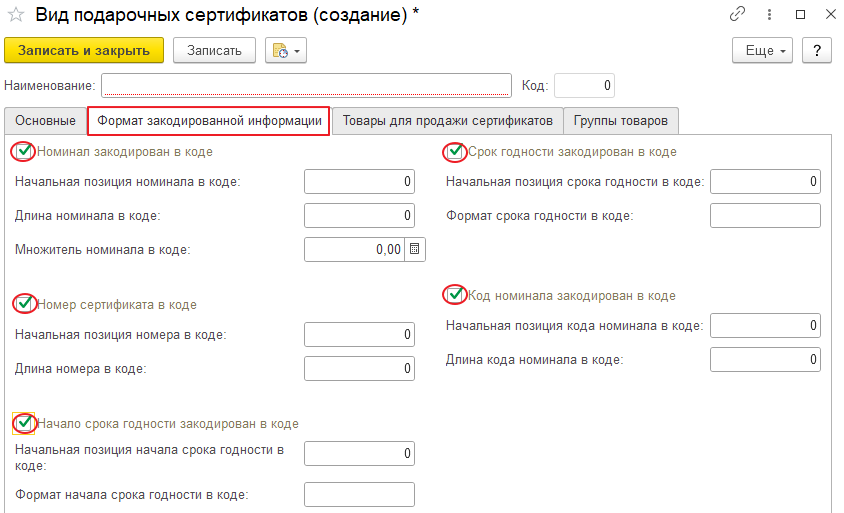Viewport: 844px width, 513px height.
Task: Toggle Срок годности закодирован в коде checkbox
Action: (455, 152)
